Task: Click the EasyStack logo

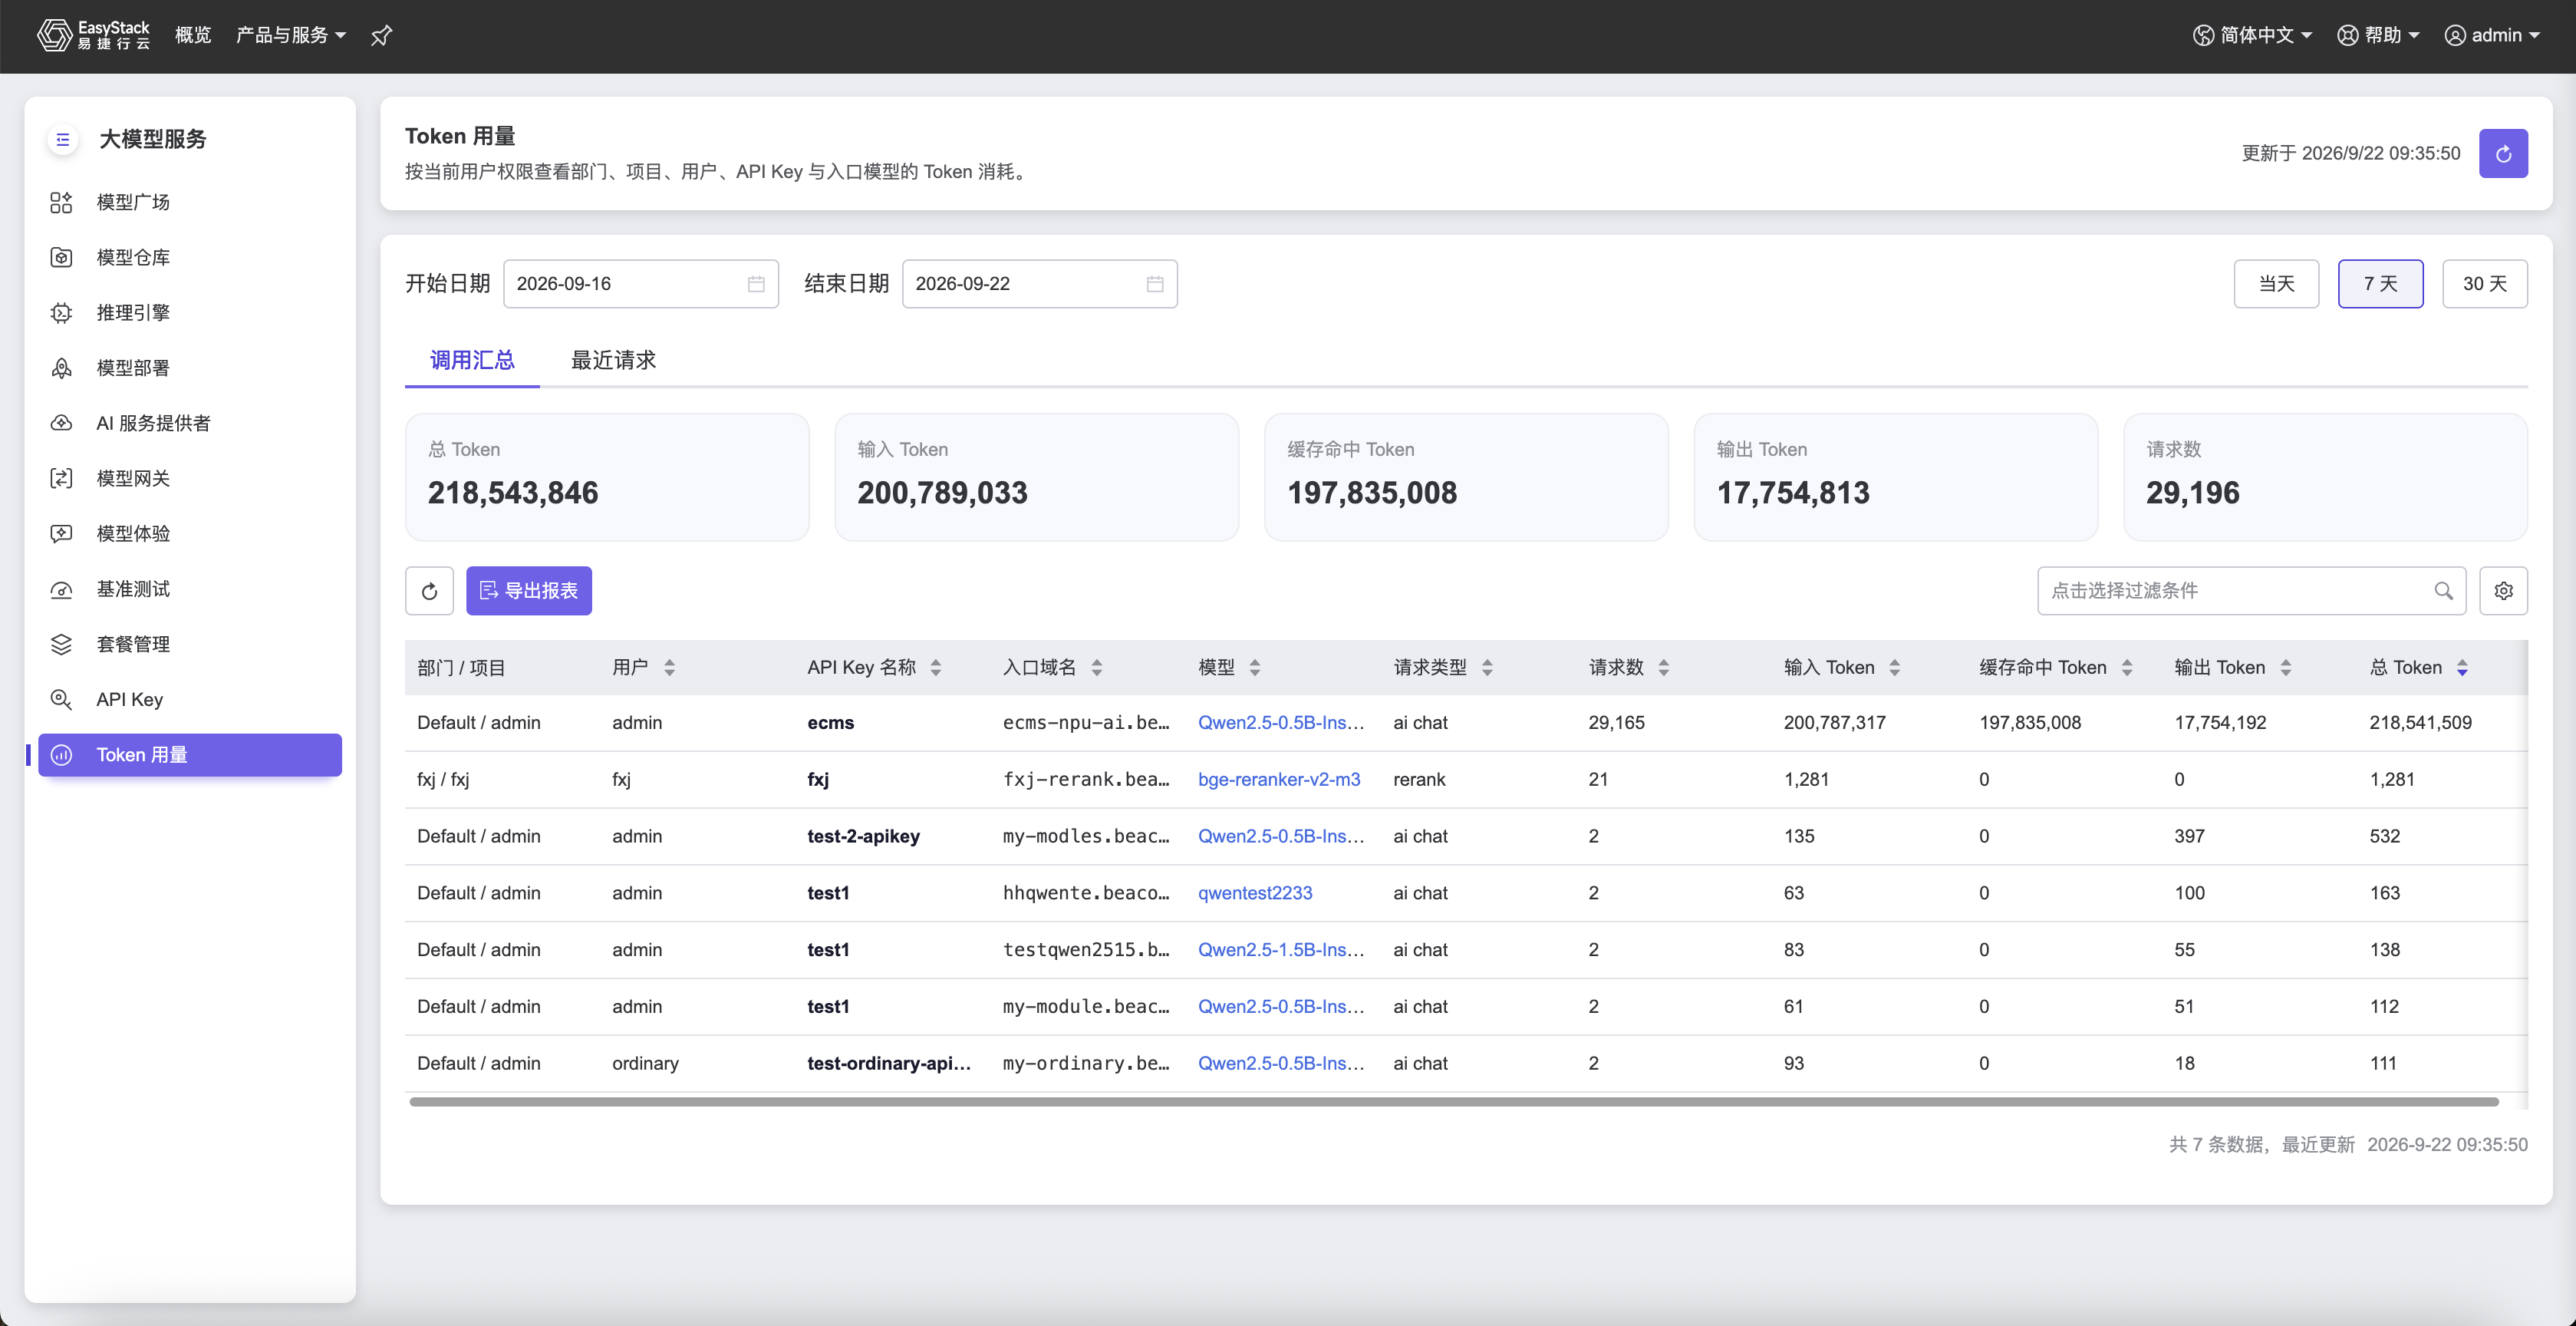Action: [x=93, y=35]
